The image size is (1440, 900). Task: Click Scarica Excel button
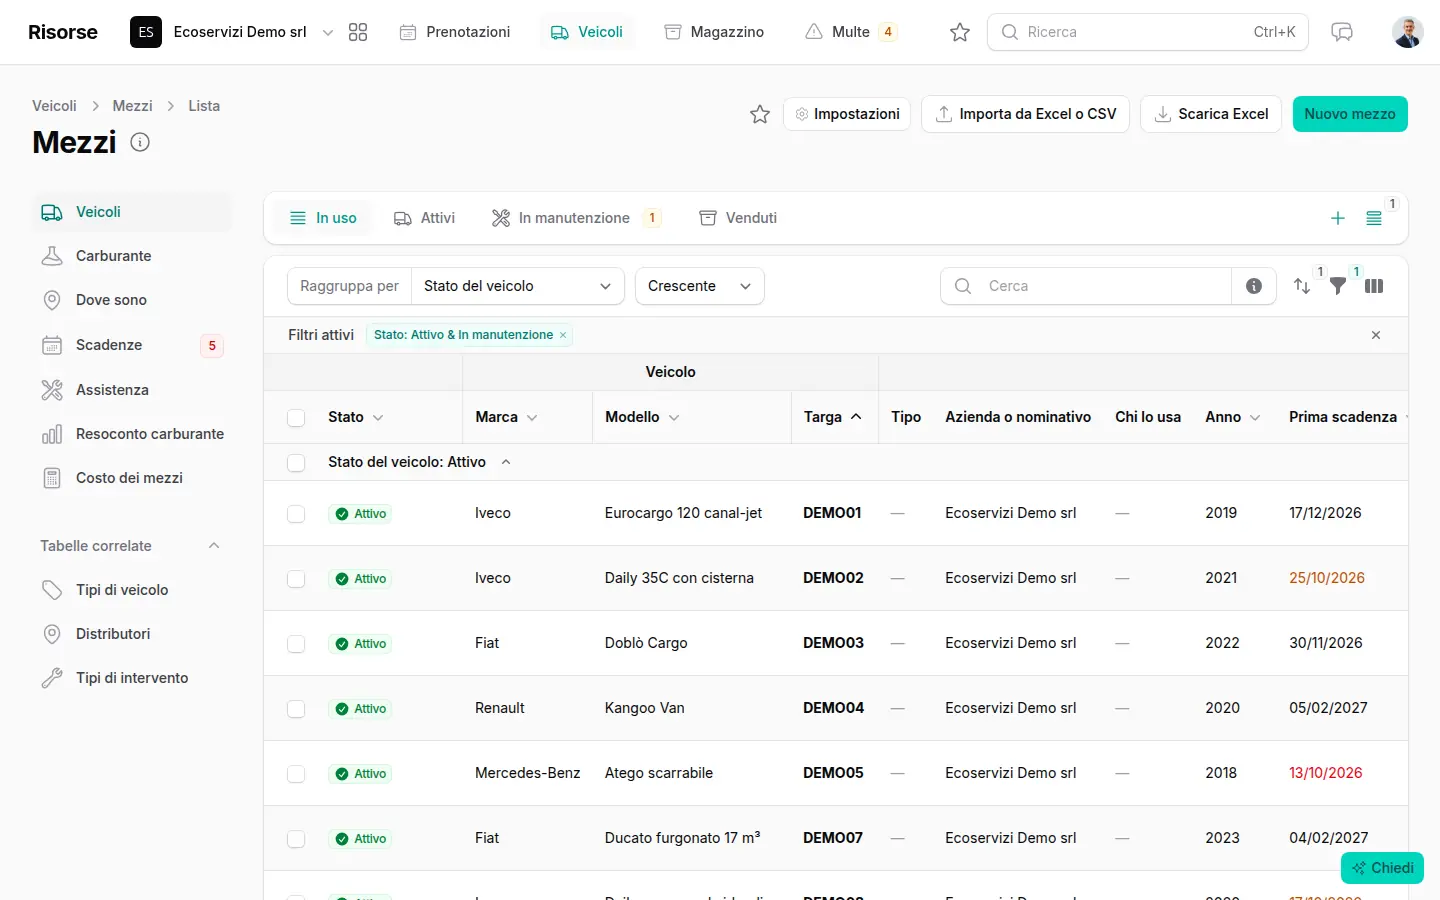[1211, 114]
